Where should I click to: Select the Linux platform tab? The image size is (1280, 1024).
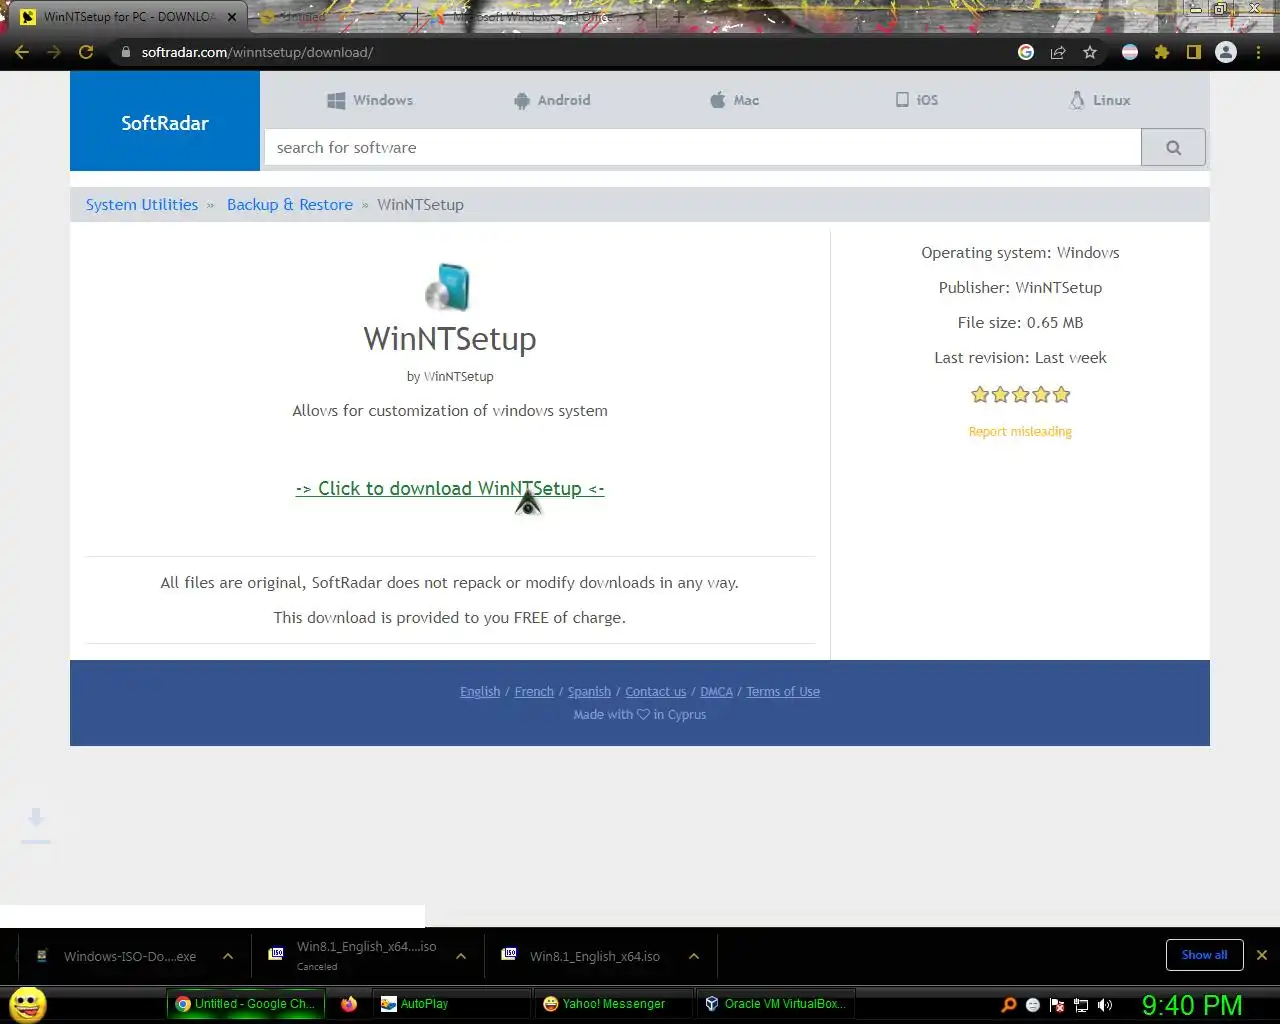click(x=1100, y=100)
